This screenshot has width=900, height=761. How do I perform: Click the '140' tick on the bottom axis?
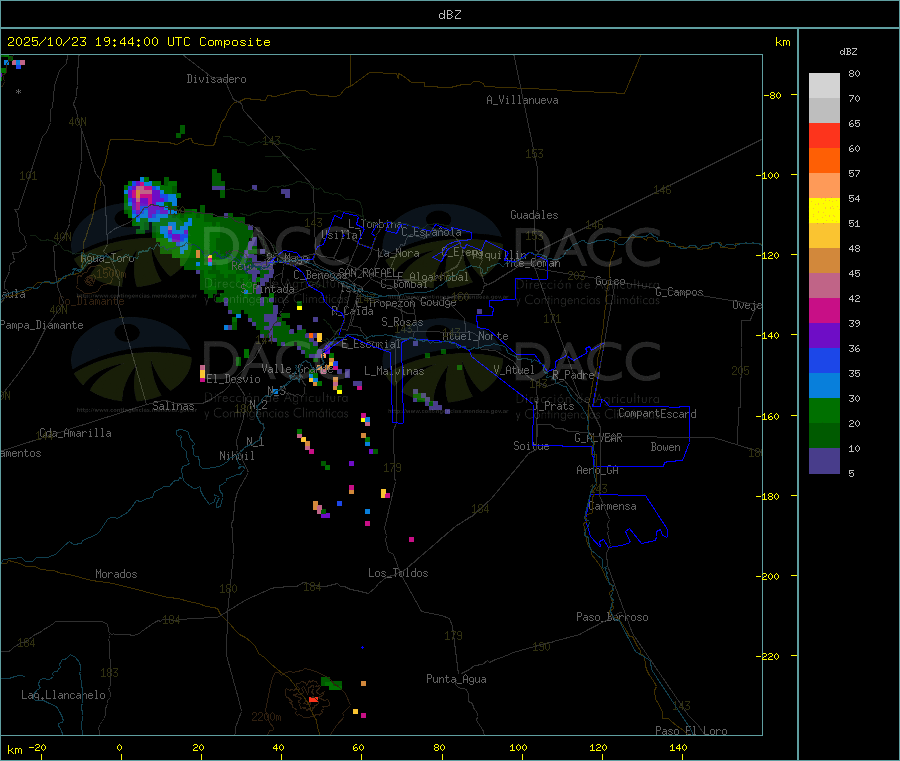click(678, 747)
